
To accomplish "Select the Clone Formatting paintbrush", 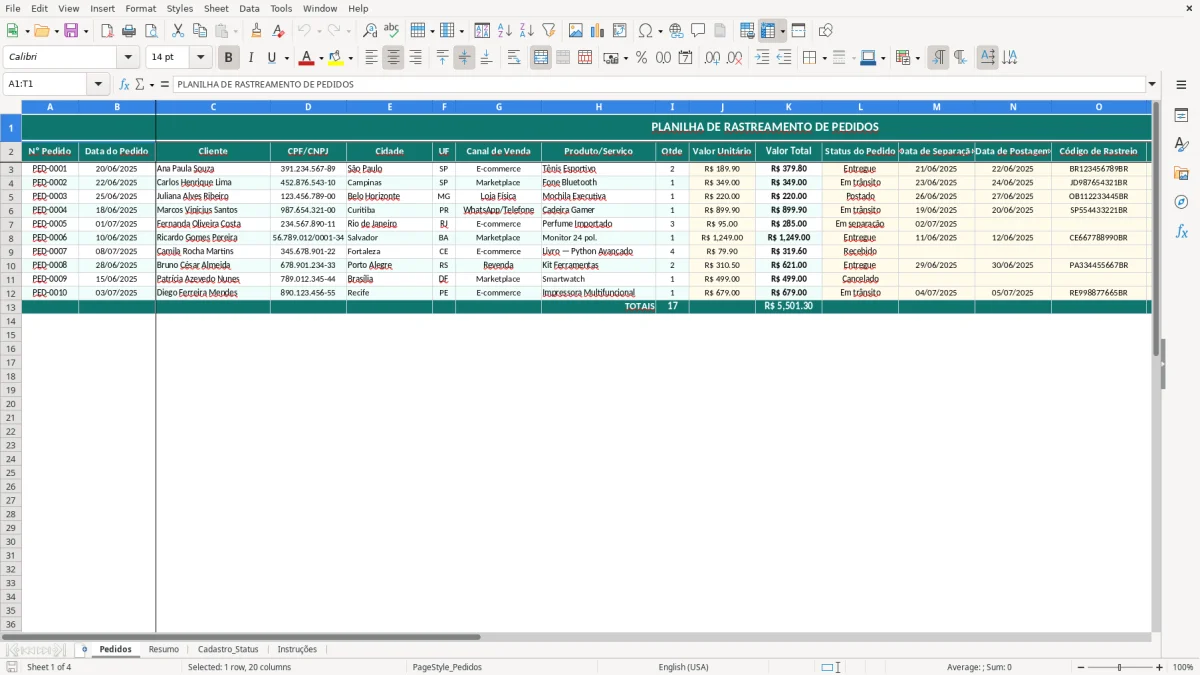I will tap(257, 31).
